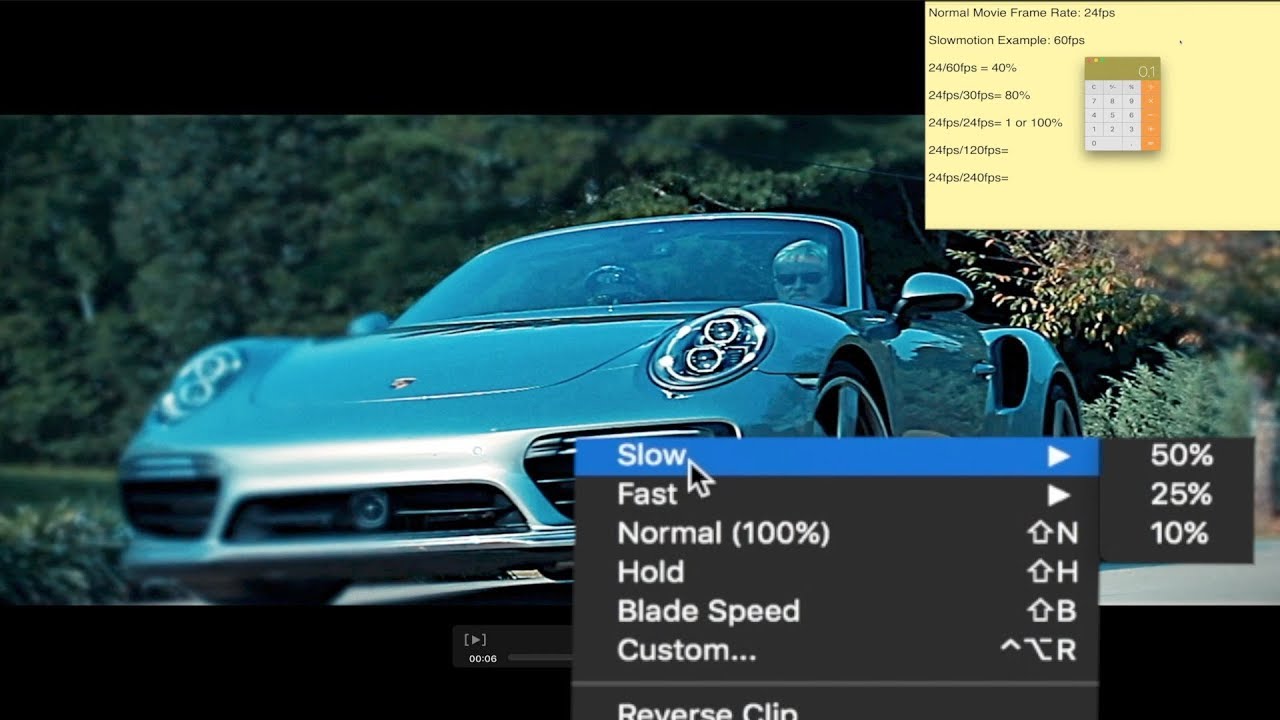This screenshot has width=1280, height=720.
Task: Click the playback scrubber bar beside 00:06
Action: [x=540, y=658]
